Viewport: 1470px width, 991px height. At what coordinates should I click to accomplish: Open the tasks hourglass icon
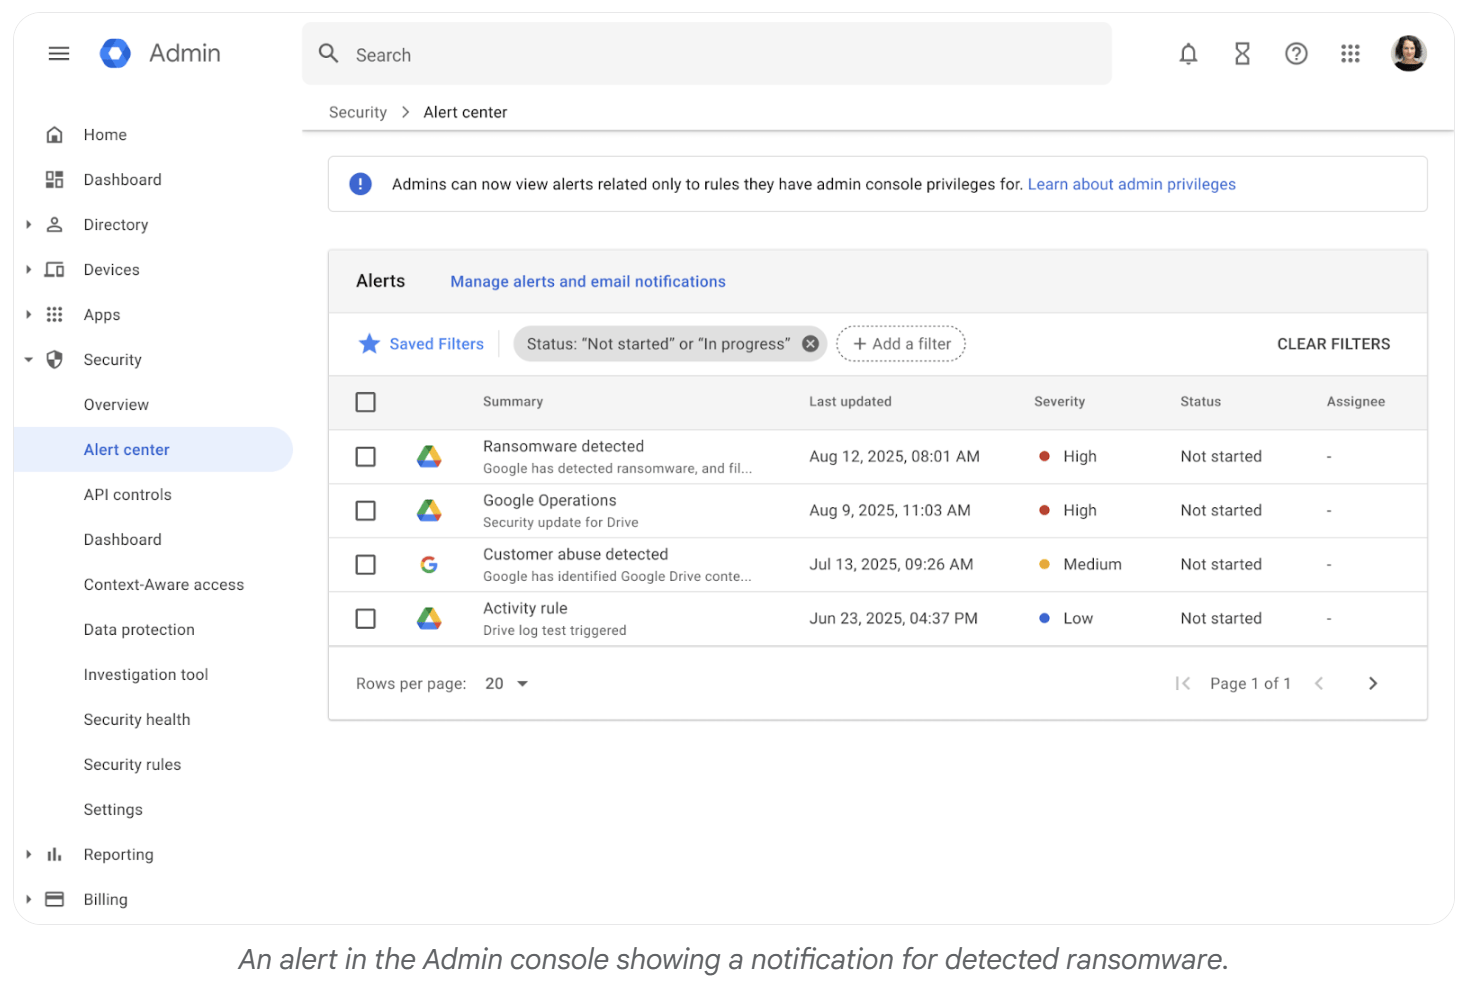[1242, 54]
